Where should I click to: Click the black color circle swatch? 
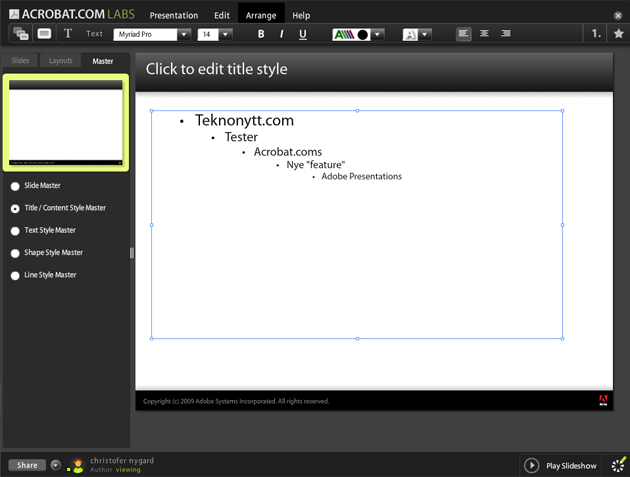point(363,35)
